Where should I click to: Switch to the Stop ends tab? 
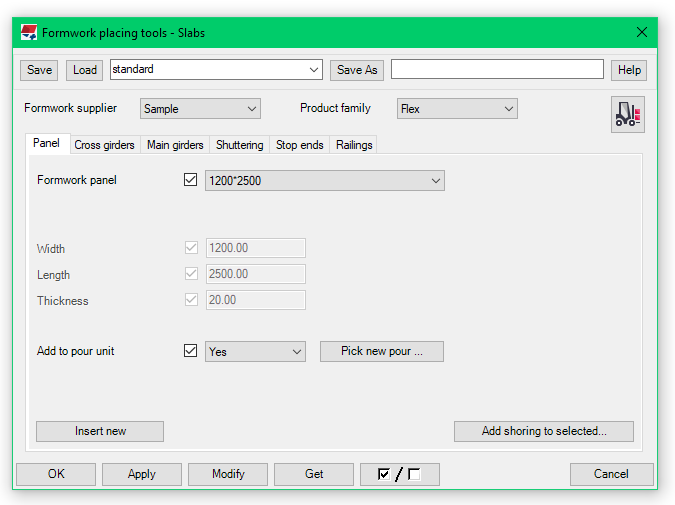(300, 145)
